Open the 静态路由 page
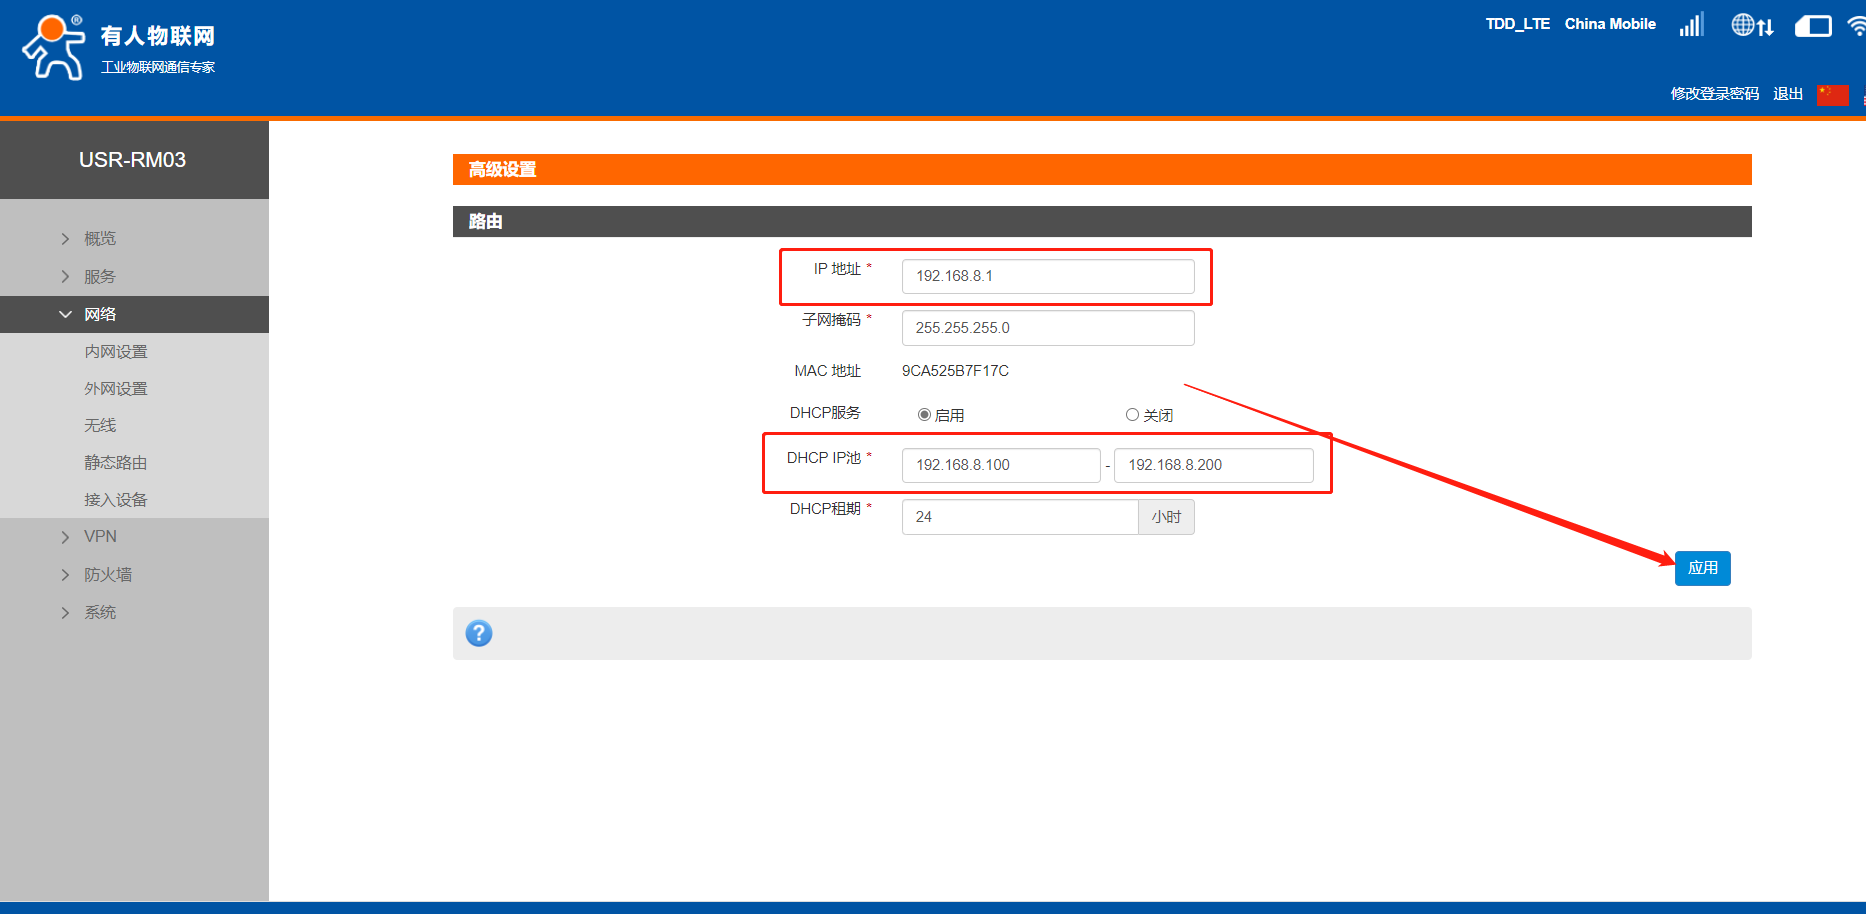 coord(116,463)
